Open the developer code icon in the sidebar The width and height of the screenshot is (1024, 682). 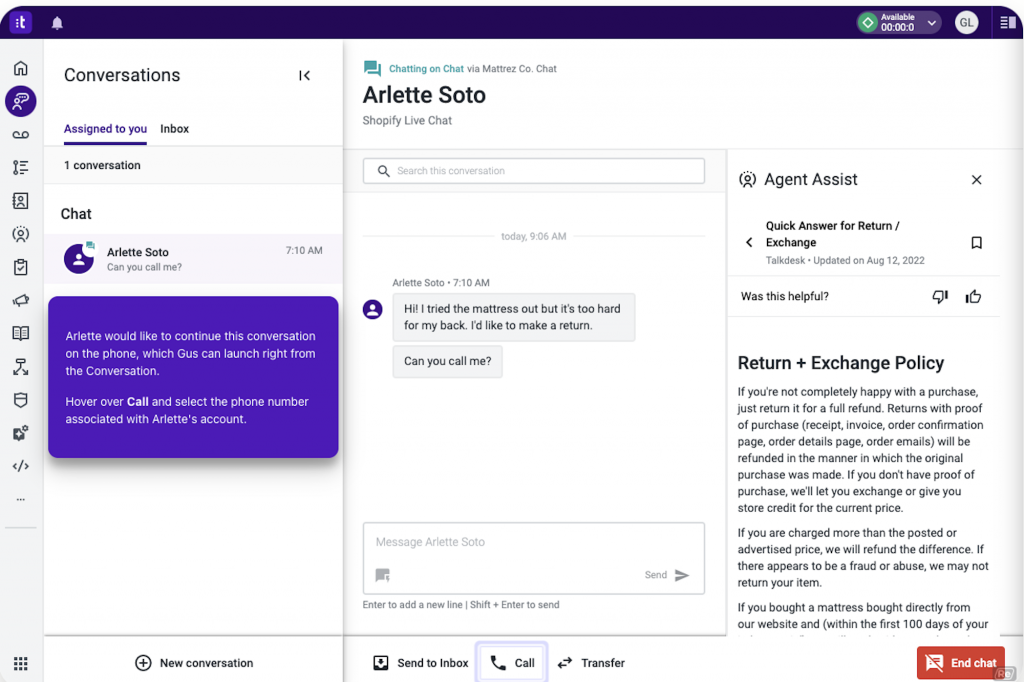click(x=20, y=465)
